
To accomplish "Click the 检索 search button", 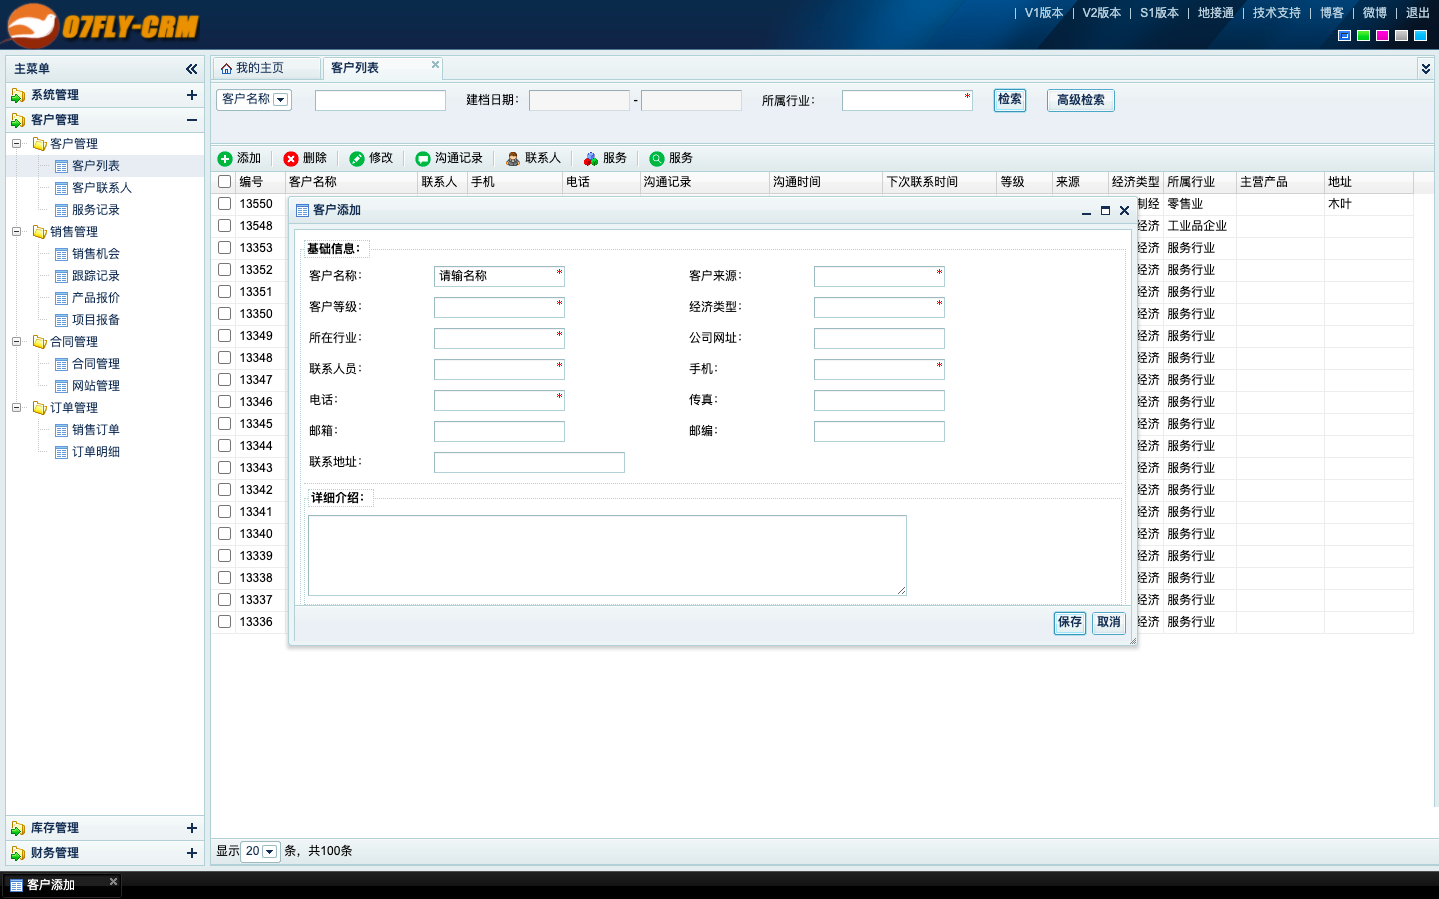I will point(1010,100).
